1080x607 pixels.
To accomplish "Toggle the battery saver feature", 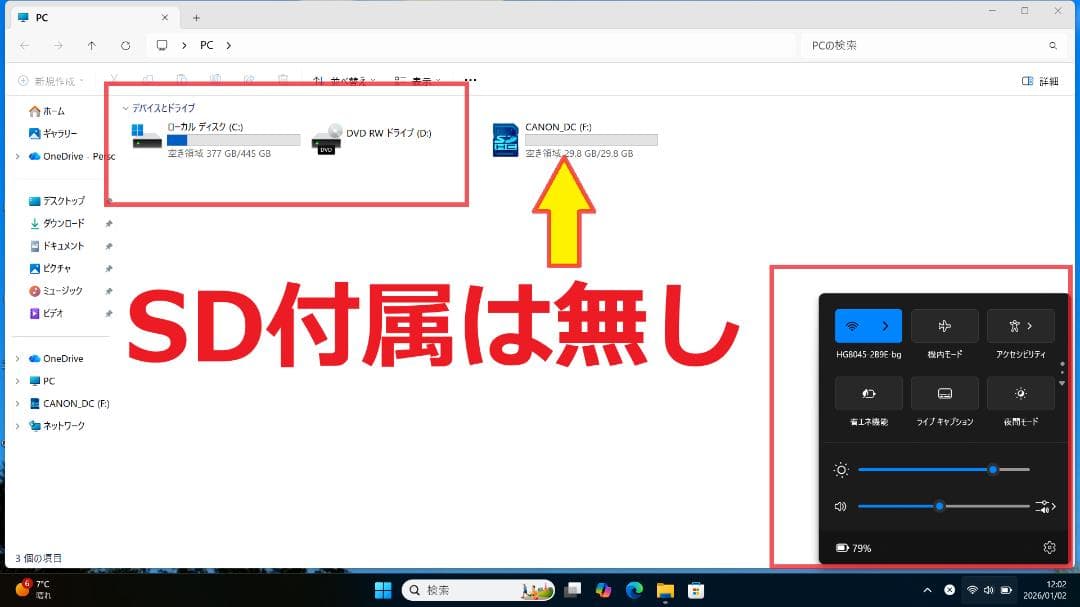I will [869, 393].
